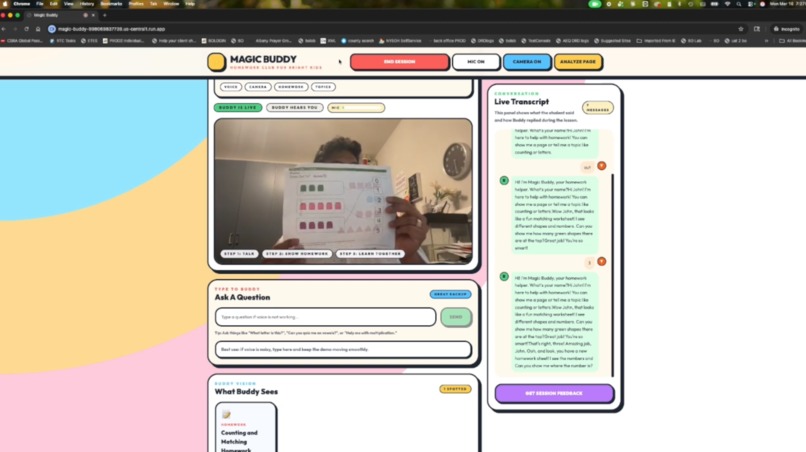Open the File menu

point(40,4)
